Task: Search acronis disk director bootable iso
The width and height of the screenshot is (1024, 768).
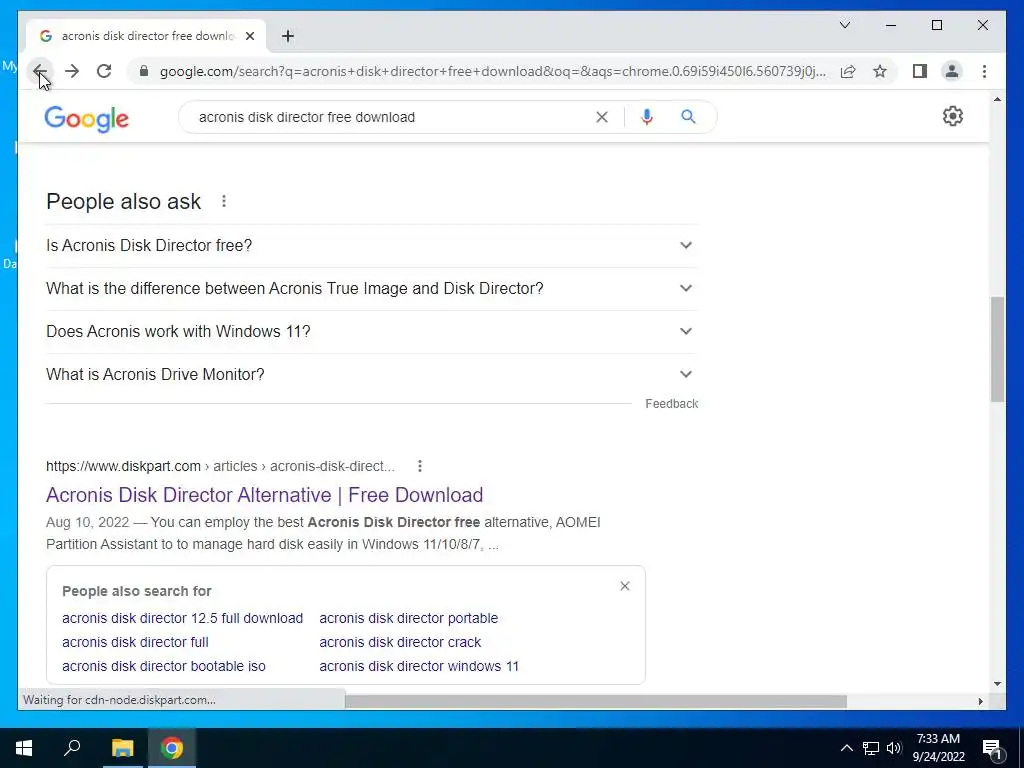Action: click(x=164, y=666)
